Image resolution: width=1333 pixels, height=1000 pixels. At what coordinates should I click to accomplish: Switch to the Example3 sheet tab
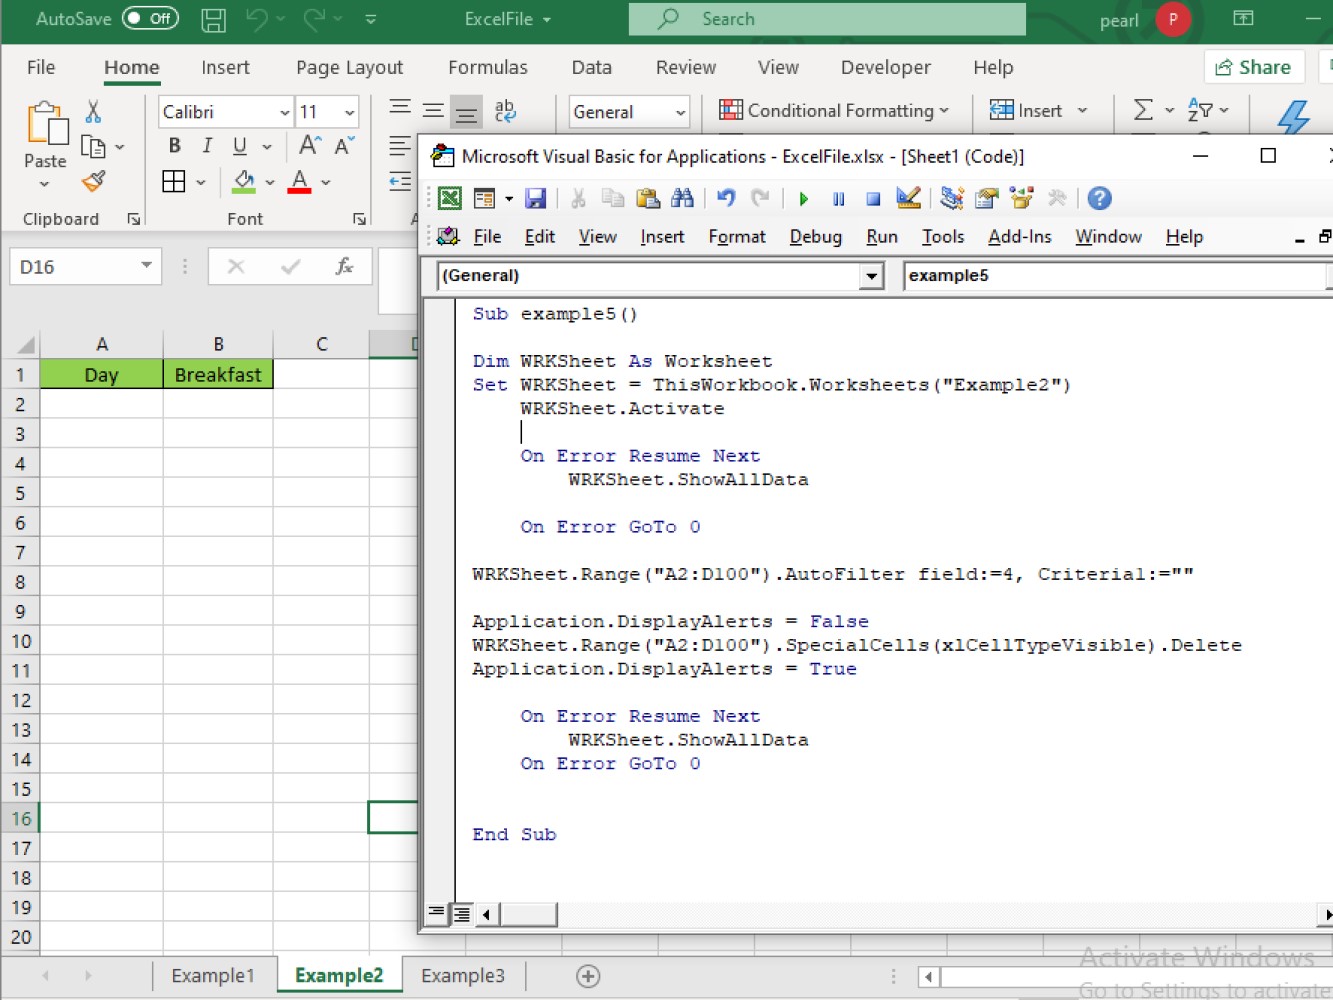(x=462, y=975)
